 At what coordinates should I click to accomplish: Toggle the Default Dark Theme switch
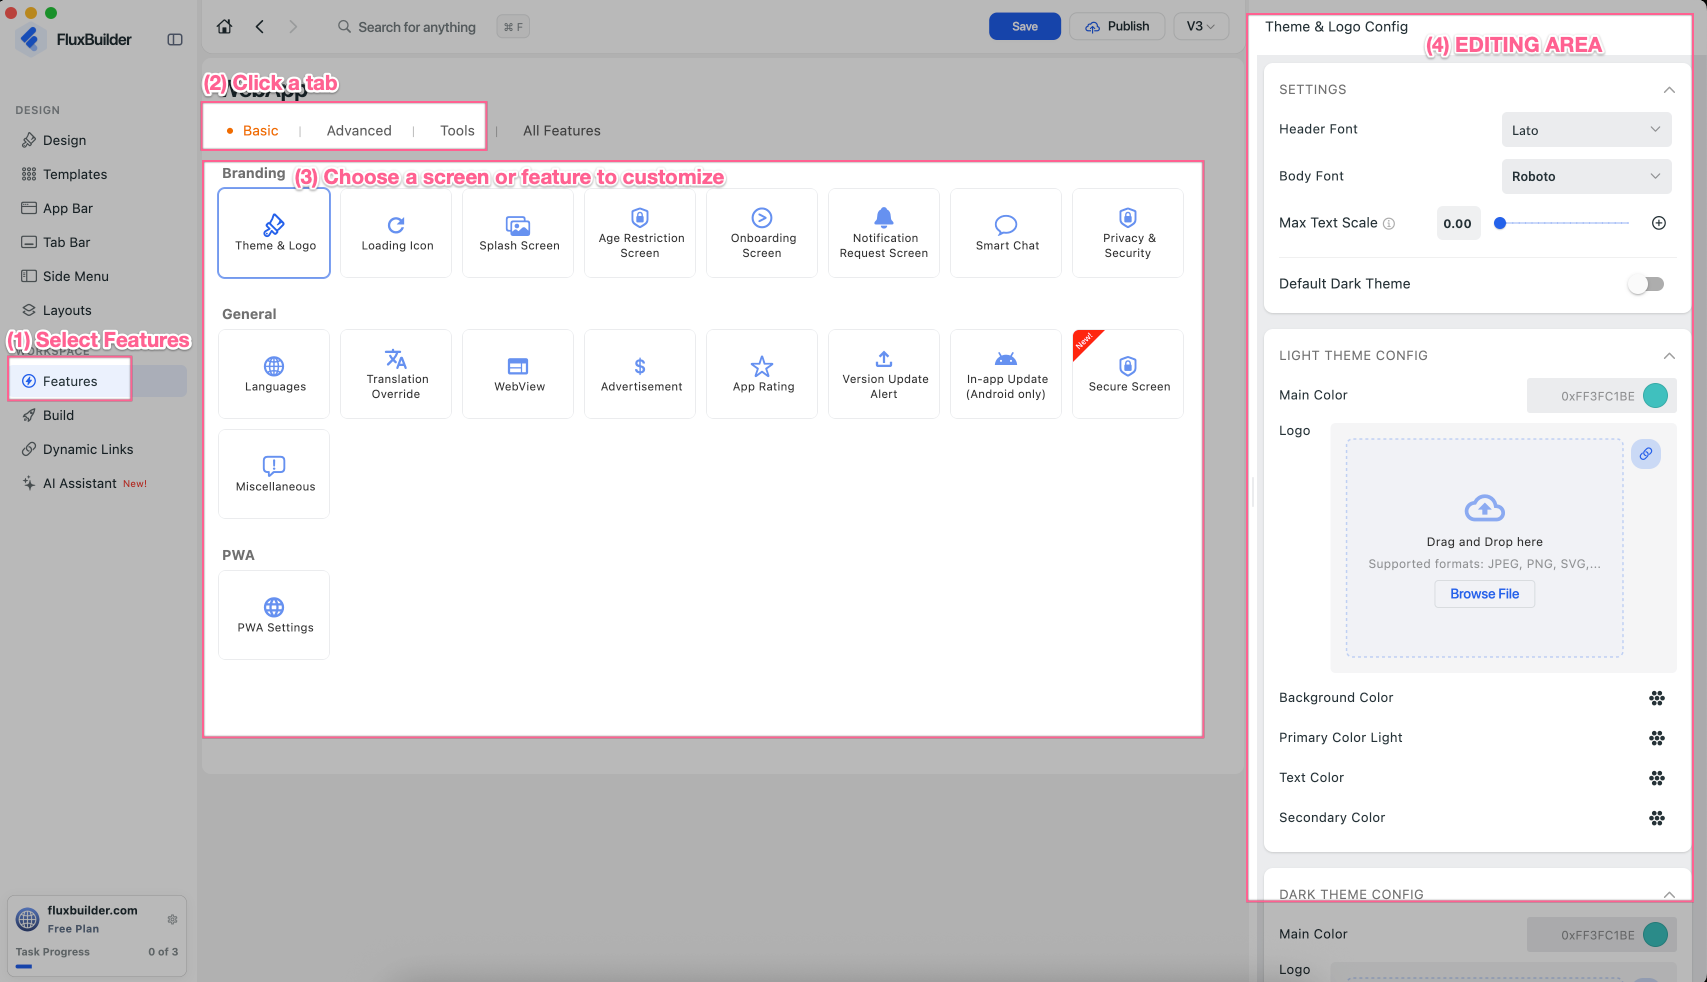(x=1646, y=284)
